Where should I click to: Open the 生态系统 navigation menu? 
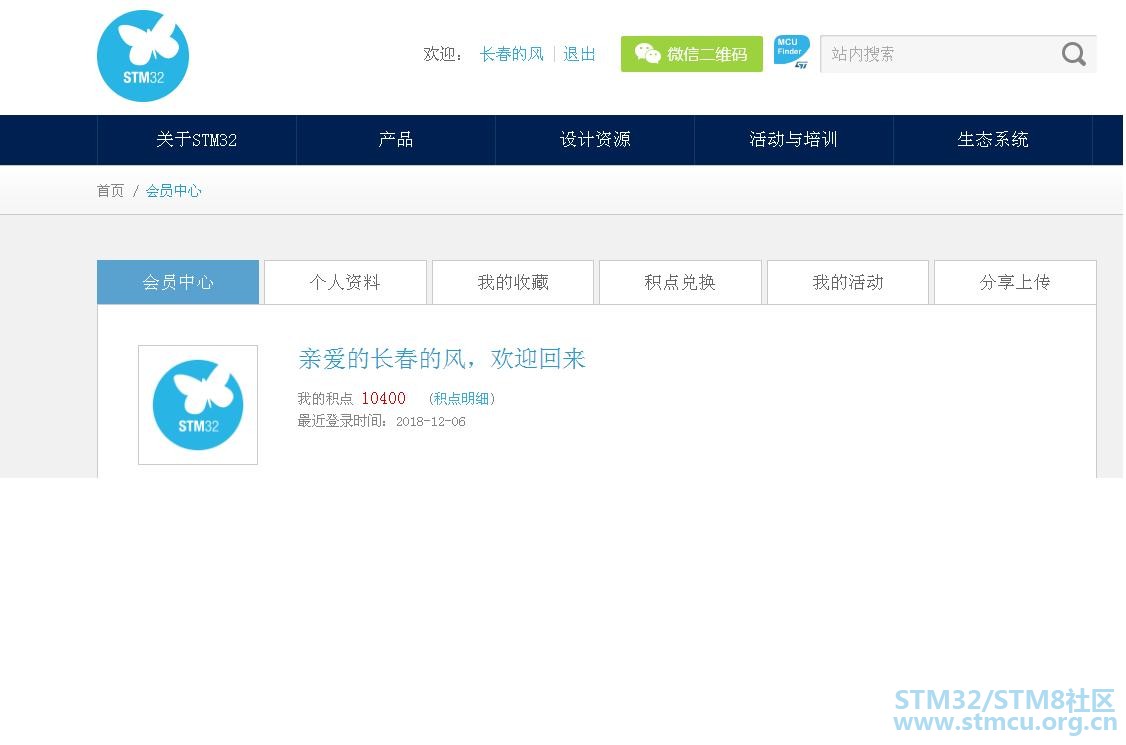tap(992, 139)
